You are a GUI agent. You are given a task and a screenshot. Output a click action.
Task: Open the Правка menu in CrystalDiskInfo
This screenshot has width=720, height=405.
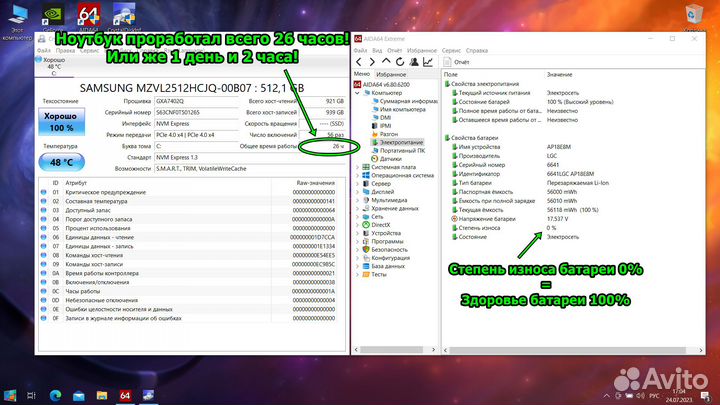pyautogui.click(x=65, y=51)
